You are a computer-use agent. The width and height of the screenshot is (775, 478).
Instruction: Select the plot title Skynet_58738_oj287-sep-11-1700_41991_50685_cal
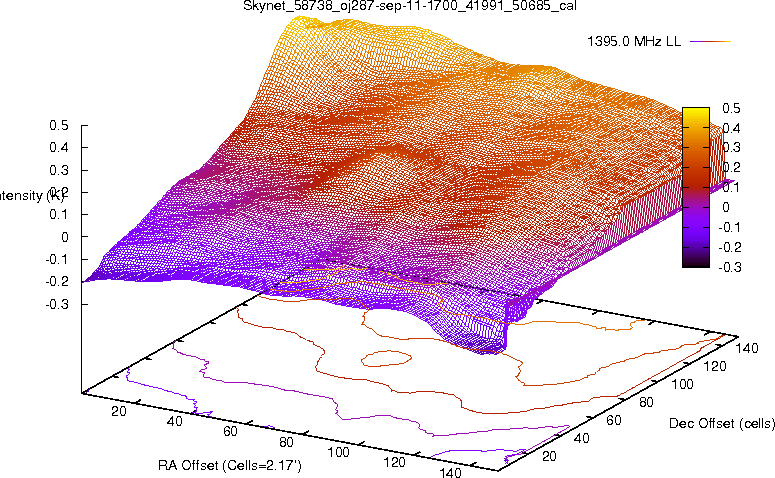pyautogui.click(x=410, y=6)
